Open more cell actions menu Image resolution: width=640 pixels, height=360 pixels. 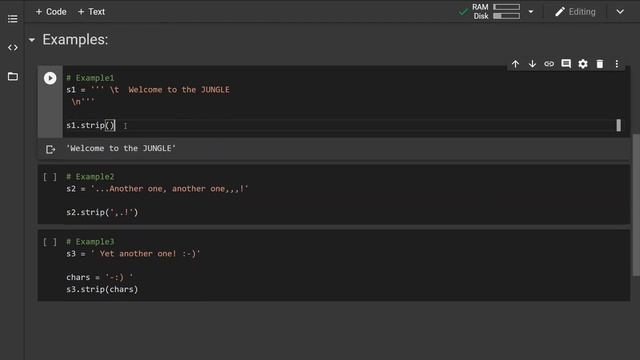[617, 64]
